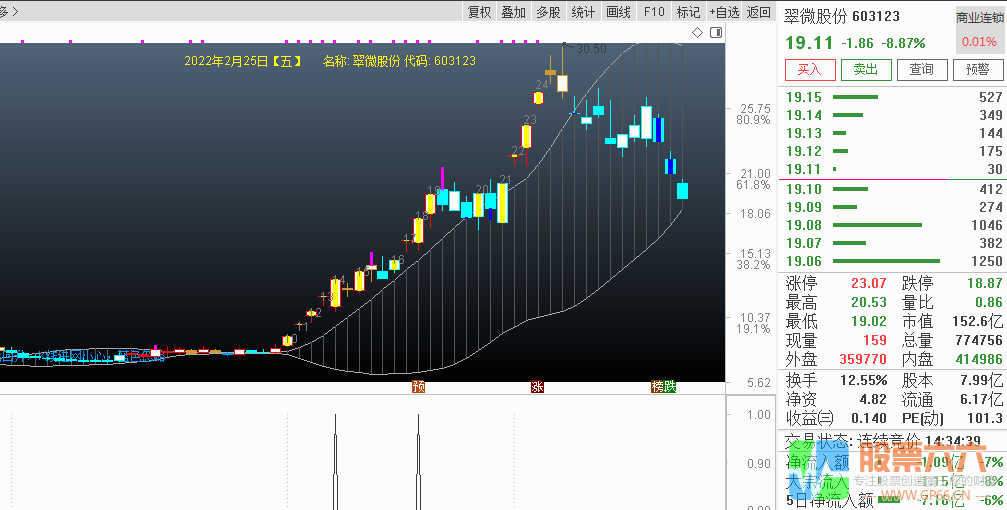Click the 外盘 value 359770
This screenshot has width=1007, height=510.
[863, 359]
